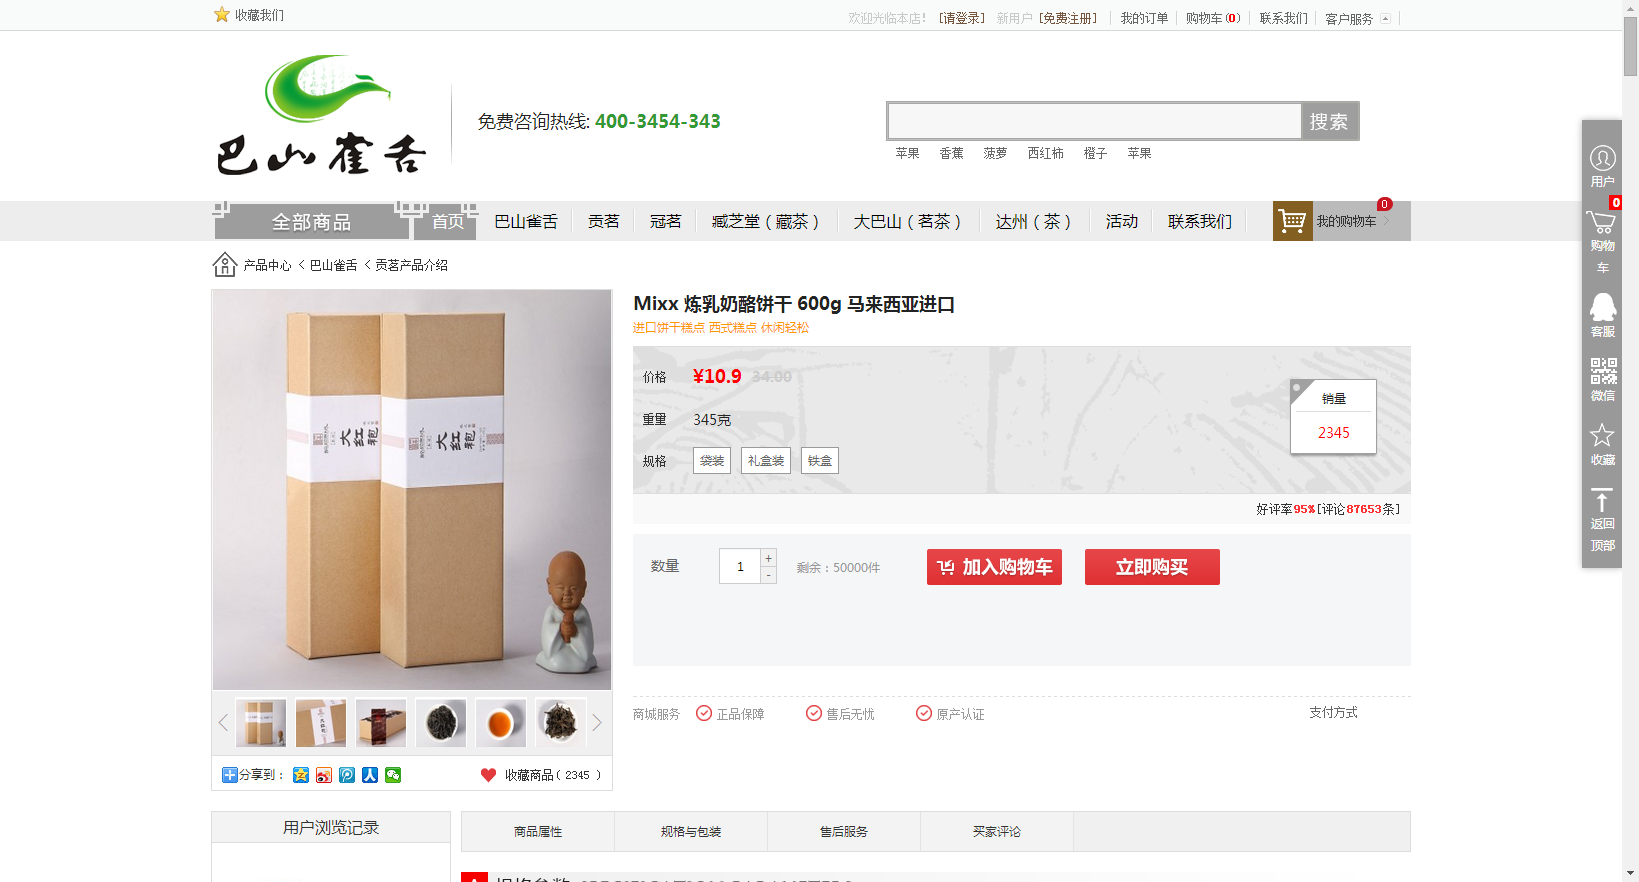The height and width of the screenshot is (882, 1639).
Task: Click the user profile icon in the side panel
Action: coord(1602,158)
